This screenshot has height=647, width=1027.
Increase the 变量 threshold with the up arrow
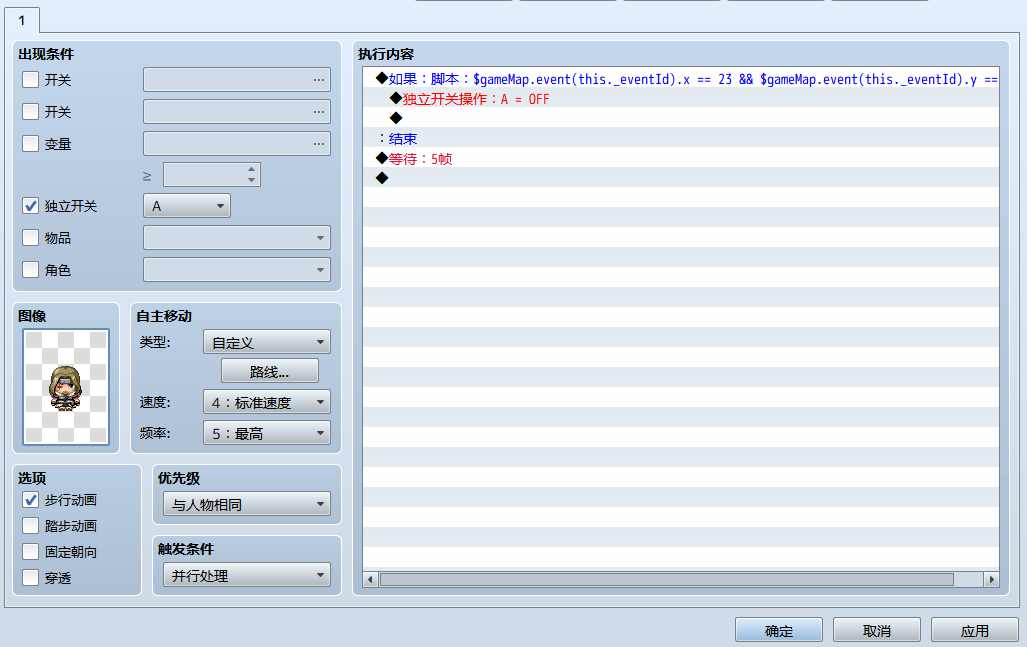click(x=252, y=169)
